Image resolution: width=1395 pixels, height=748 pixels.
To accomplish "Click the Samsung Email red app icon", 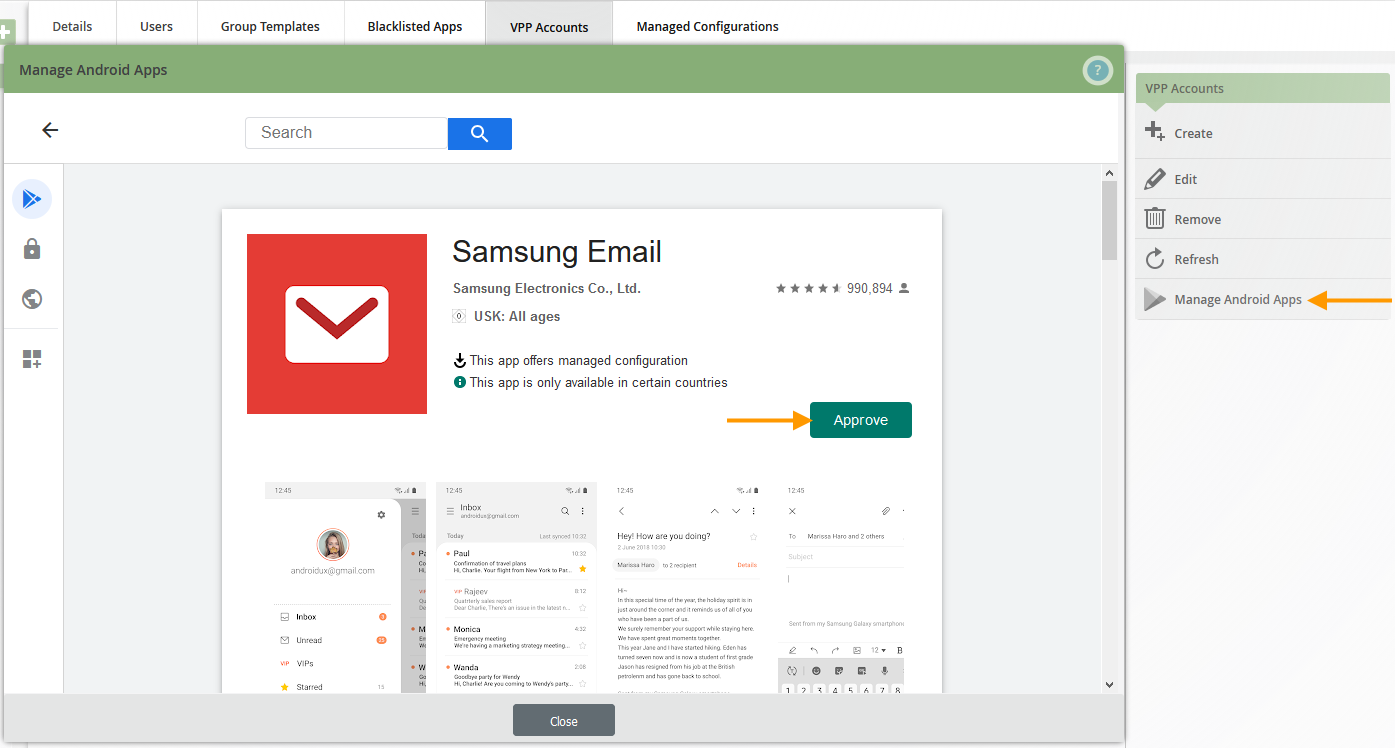I will point(337,324).
